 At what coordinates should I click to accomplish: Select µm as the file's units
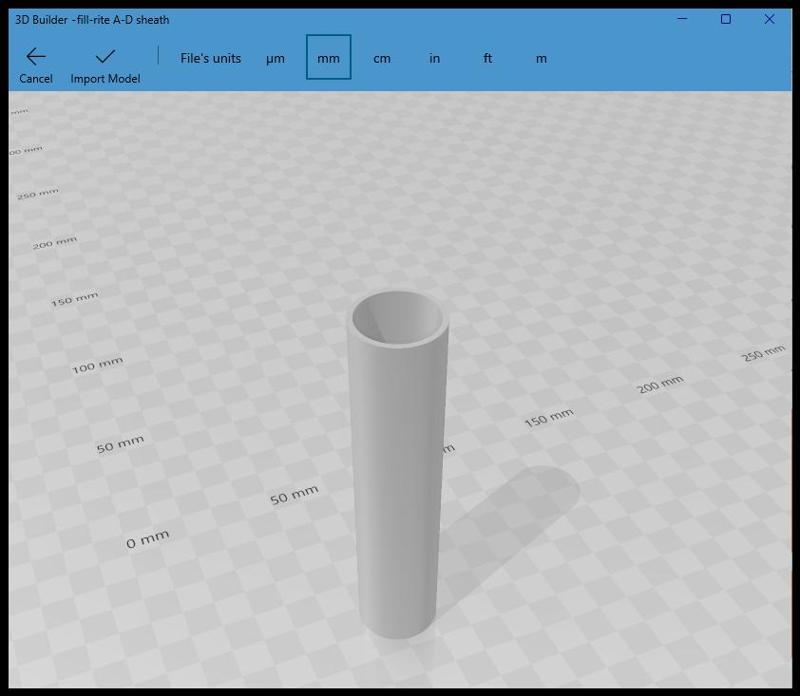coord(275,58)
